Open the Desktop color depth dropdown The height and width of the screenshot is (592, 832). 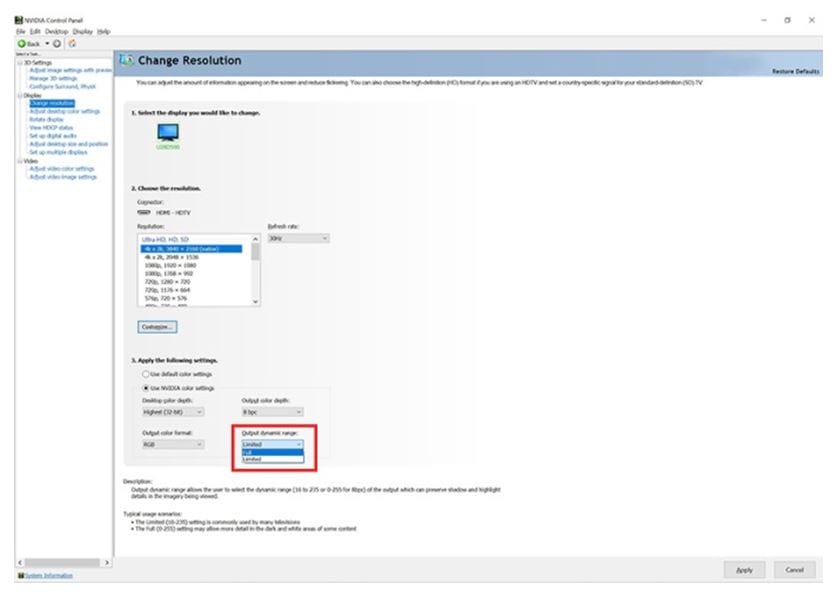[173, 412]
